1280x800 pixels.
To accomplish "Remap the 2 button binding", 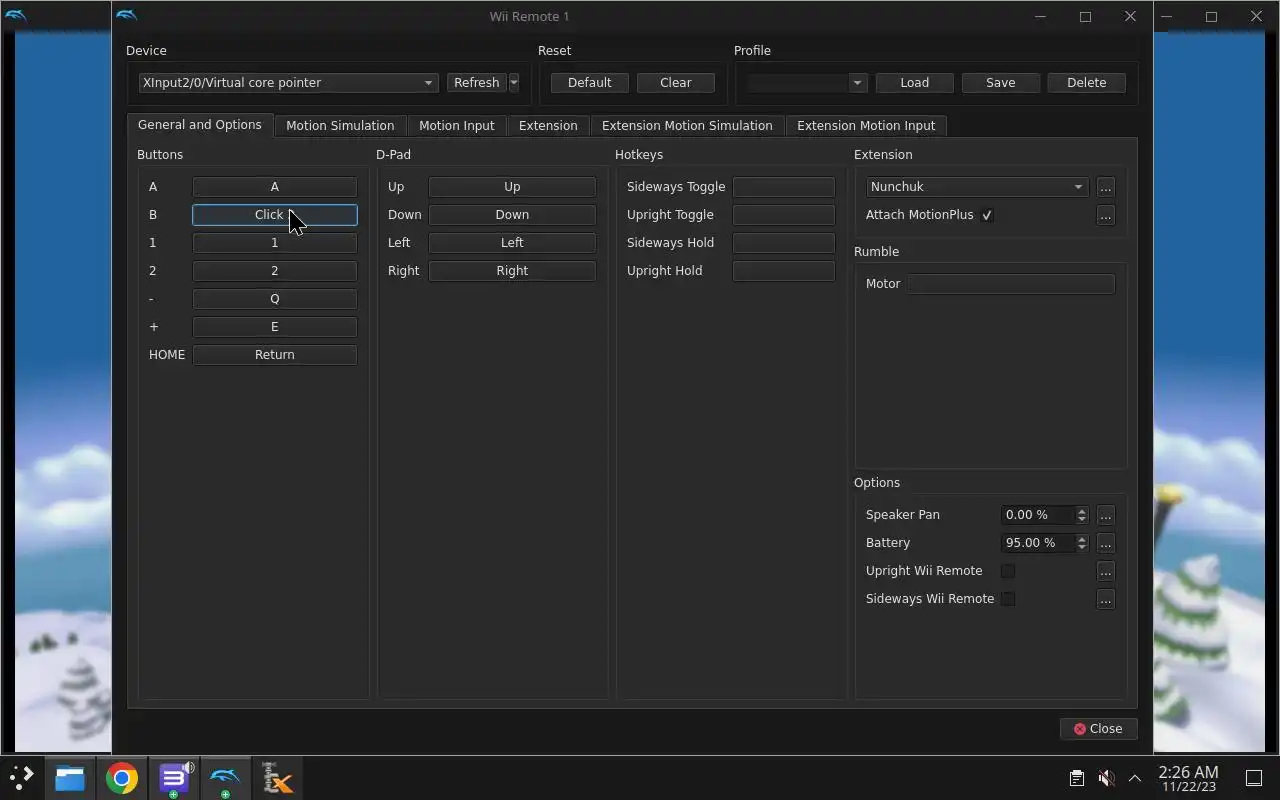I will 274,271.
